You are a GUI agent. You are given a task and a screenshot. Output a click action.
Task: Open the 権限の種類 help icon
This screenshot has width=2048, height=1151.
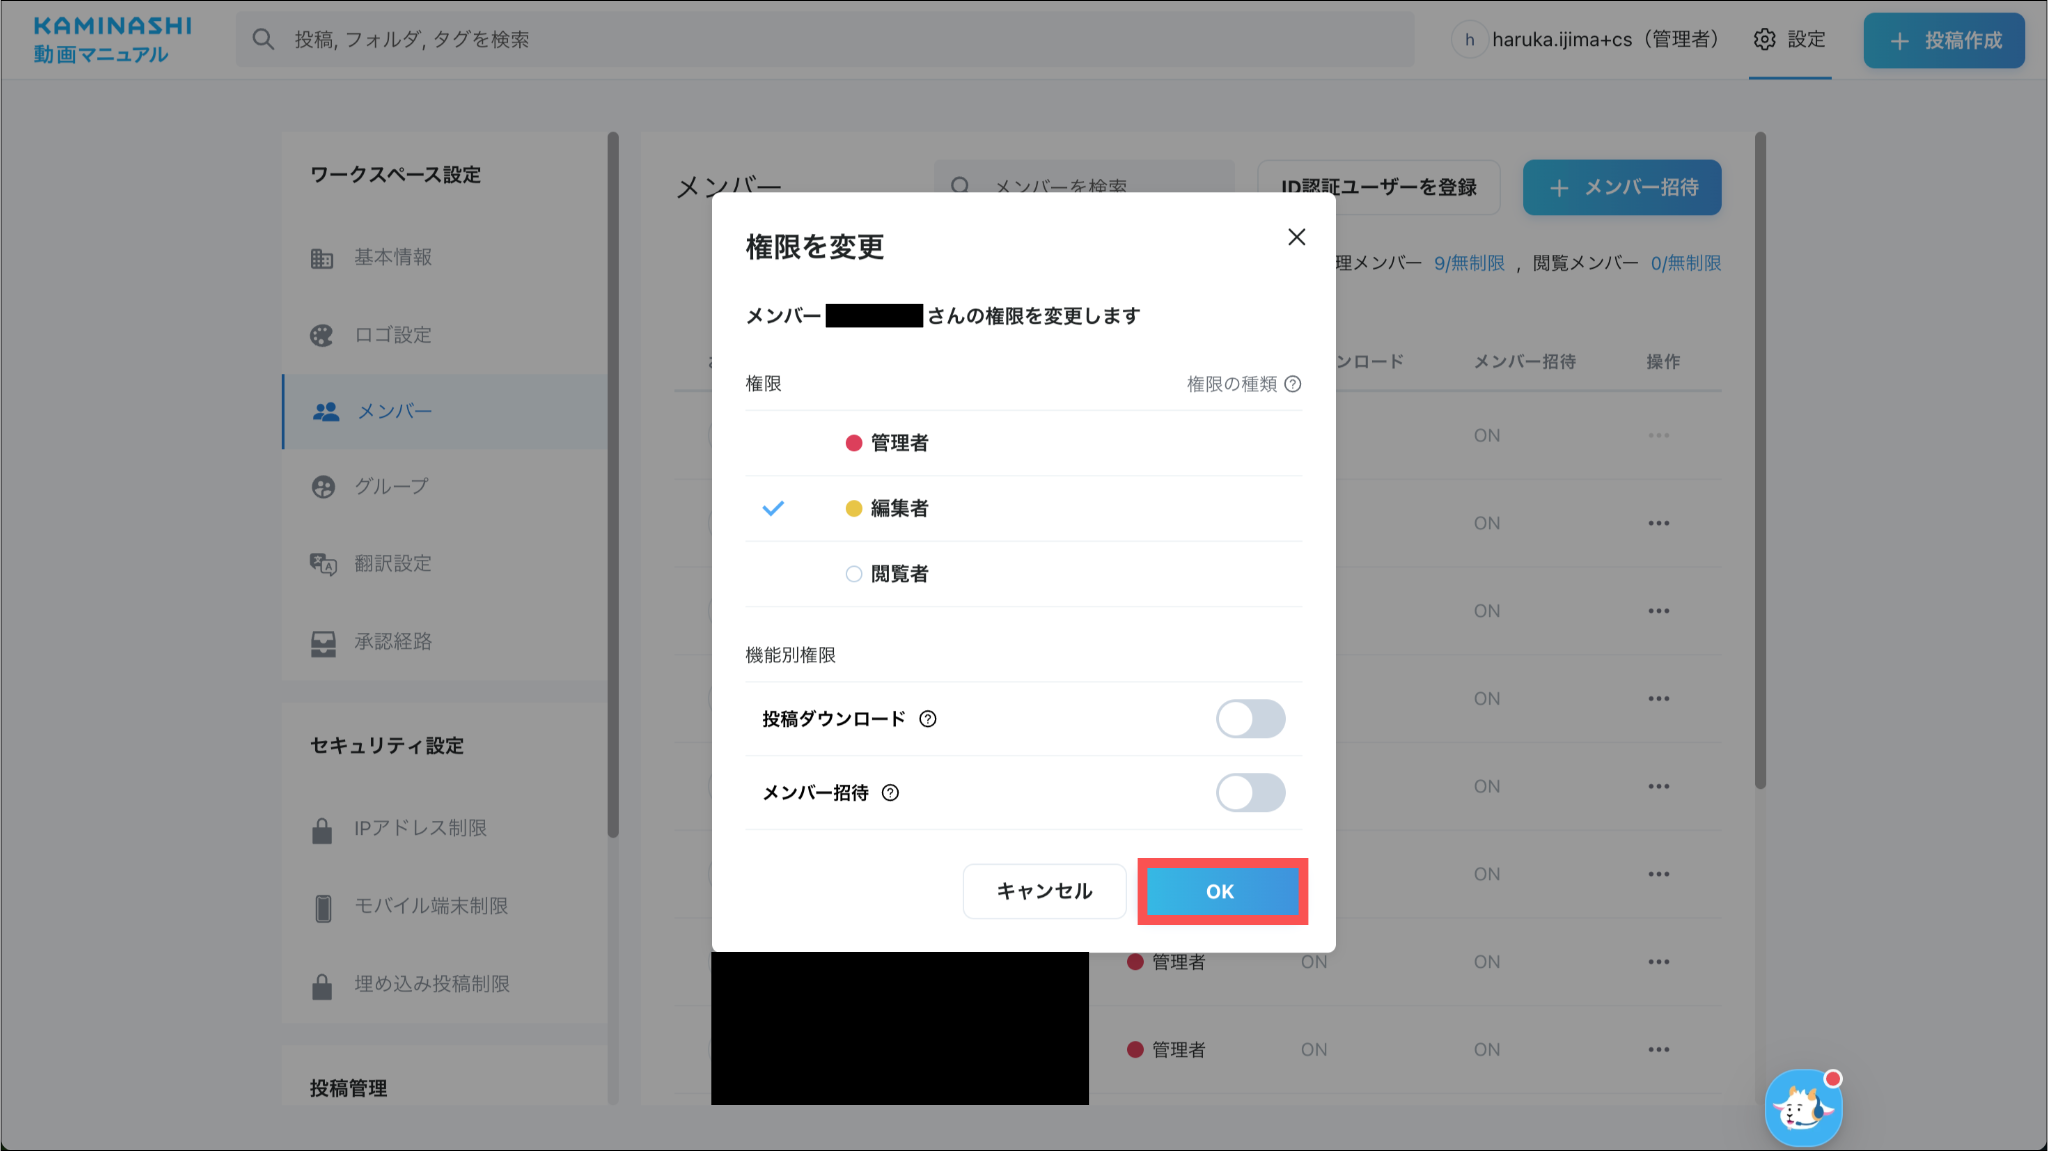point(1293,384)
